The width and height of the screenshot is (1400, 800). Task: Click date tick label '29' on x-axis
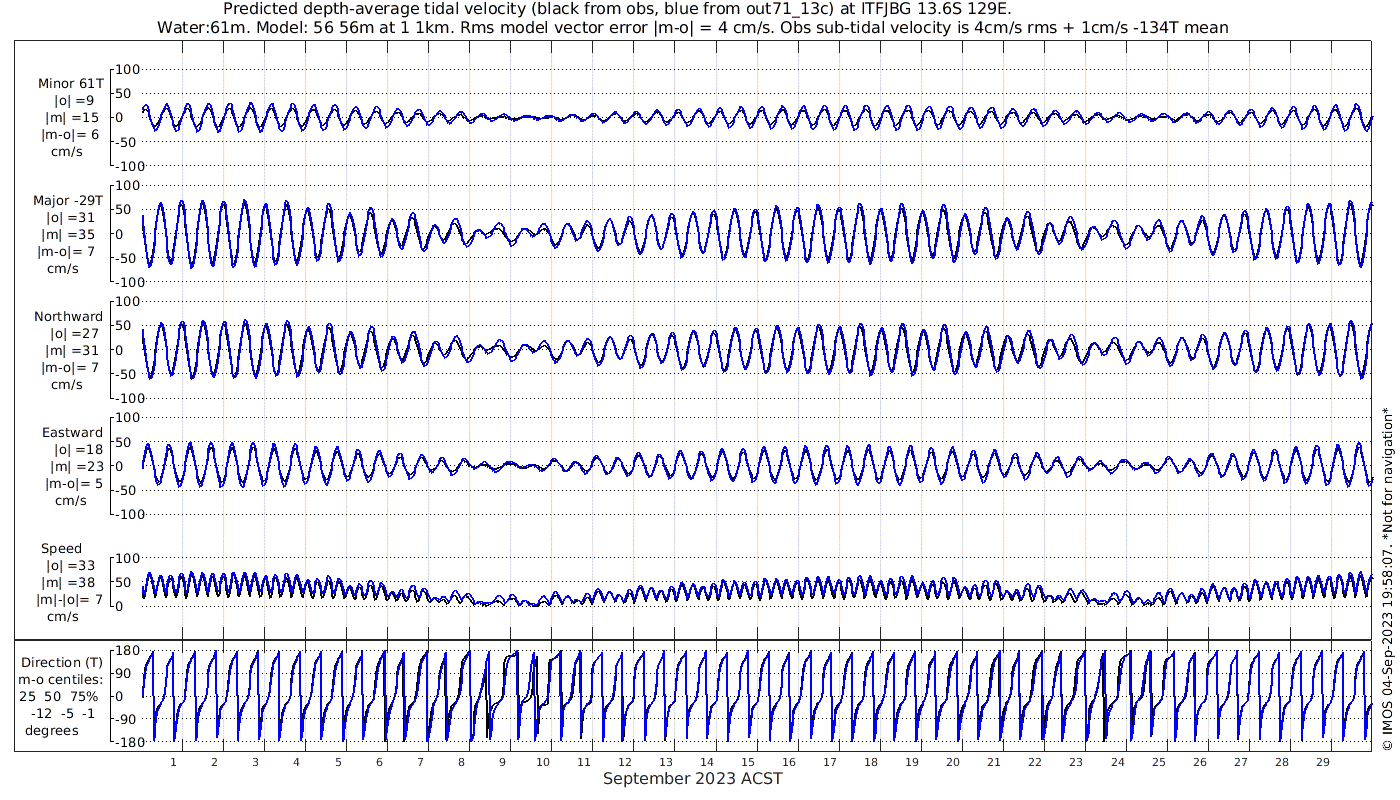pyautogui.click(x=1322, y=762)
